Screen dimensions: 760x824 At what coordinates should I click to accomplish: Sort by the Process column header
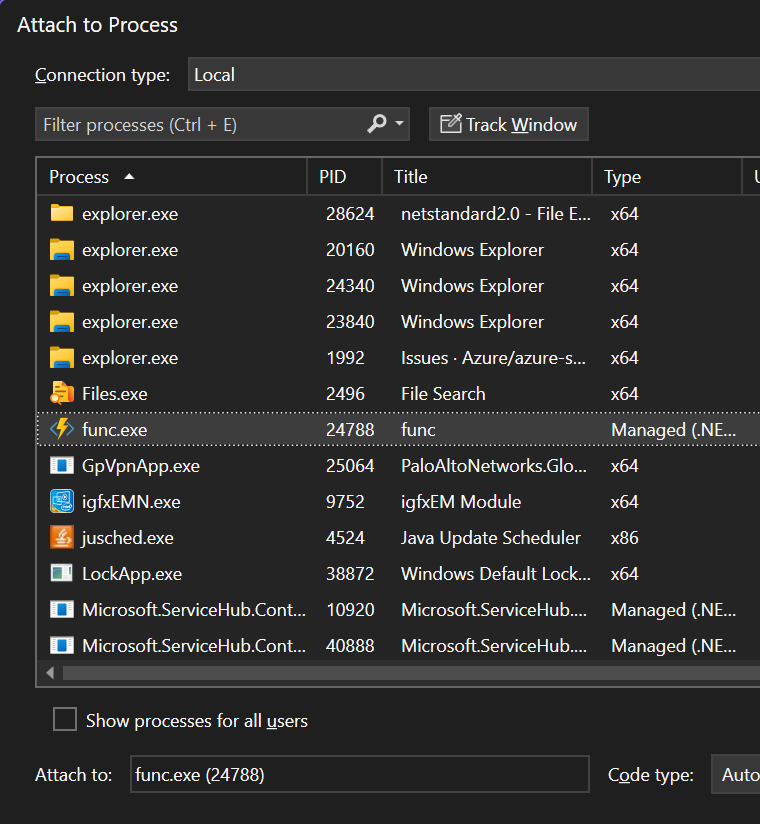click(x=79, y=177)
